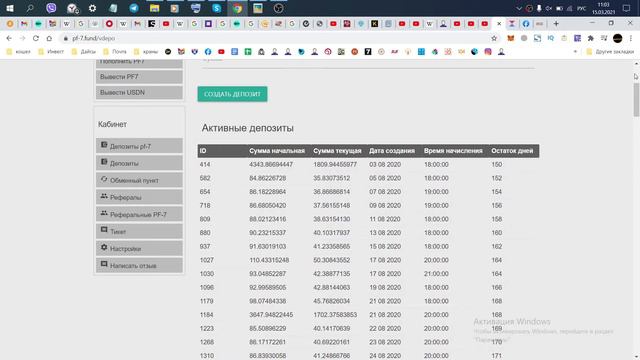
Task: Open the Рефералы page
Action: click(x=139, y=197)
